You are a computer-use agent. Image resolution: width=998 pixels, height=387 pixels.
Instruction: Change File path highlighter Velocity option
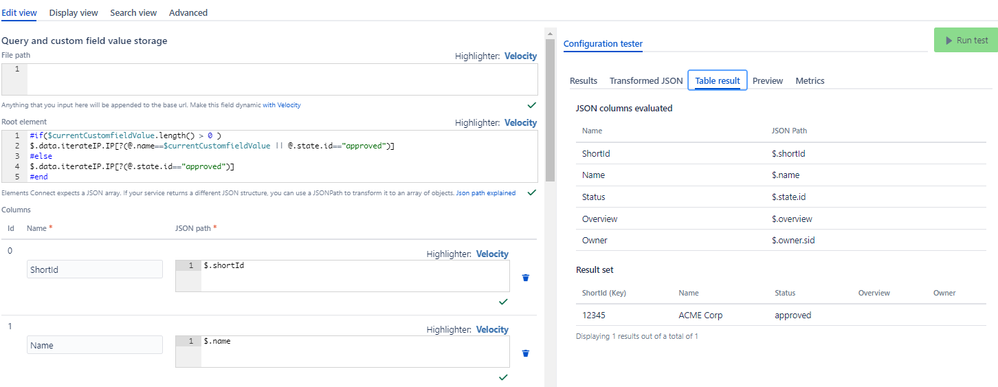(x=521, y=56)
